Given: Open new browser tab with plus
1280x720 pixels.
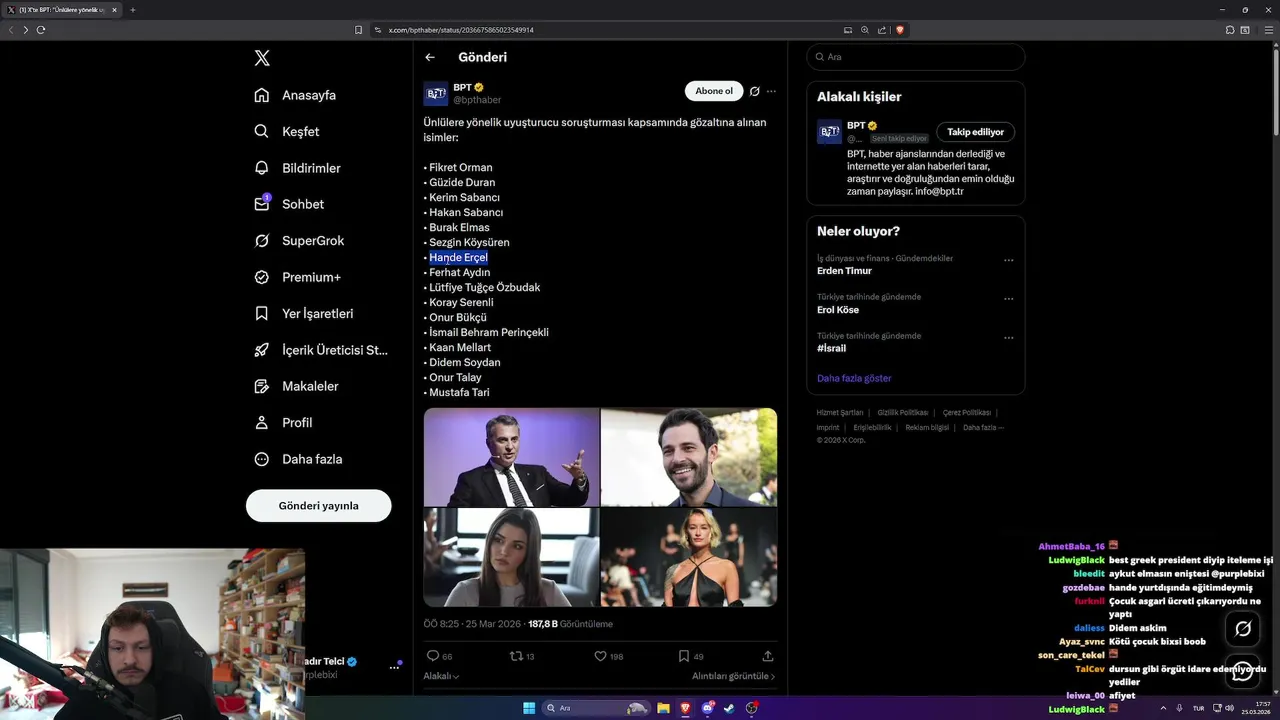Looking at the screenshot, I should click(x=132, y=10).
